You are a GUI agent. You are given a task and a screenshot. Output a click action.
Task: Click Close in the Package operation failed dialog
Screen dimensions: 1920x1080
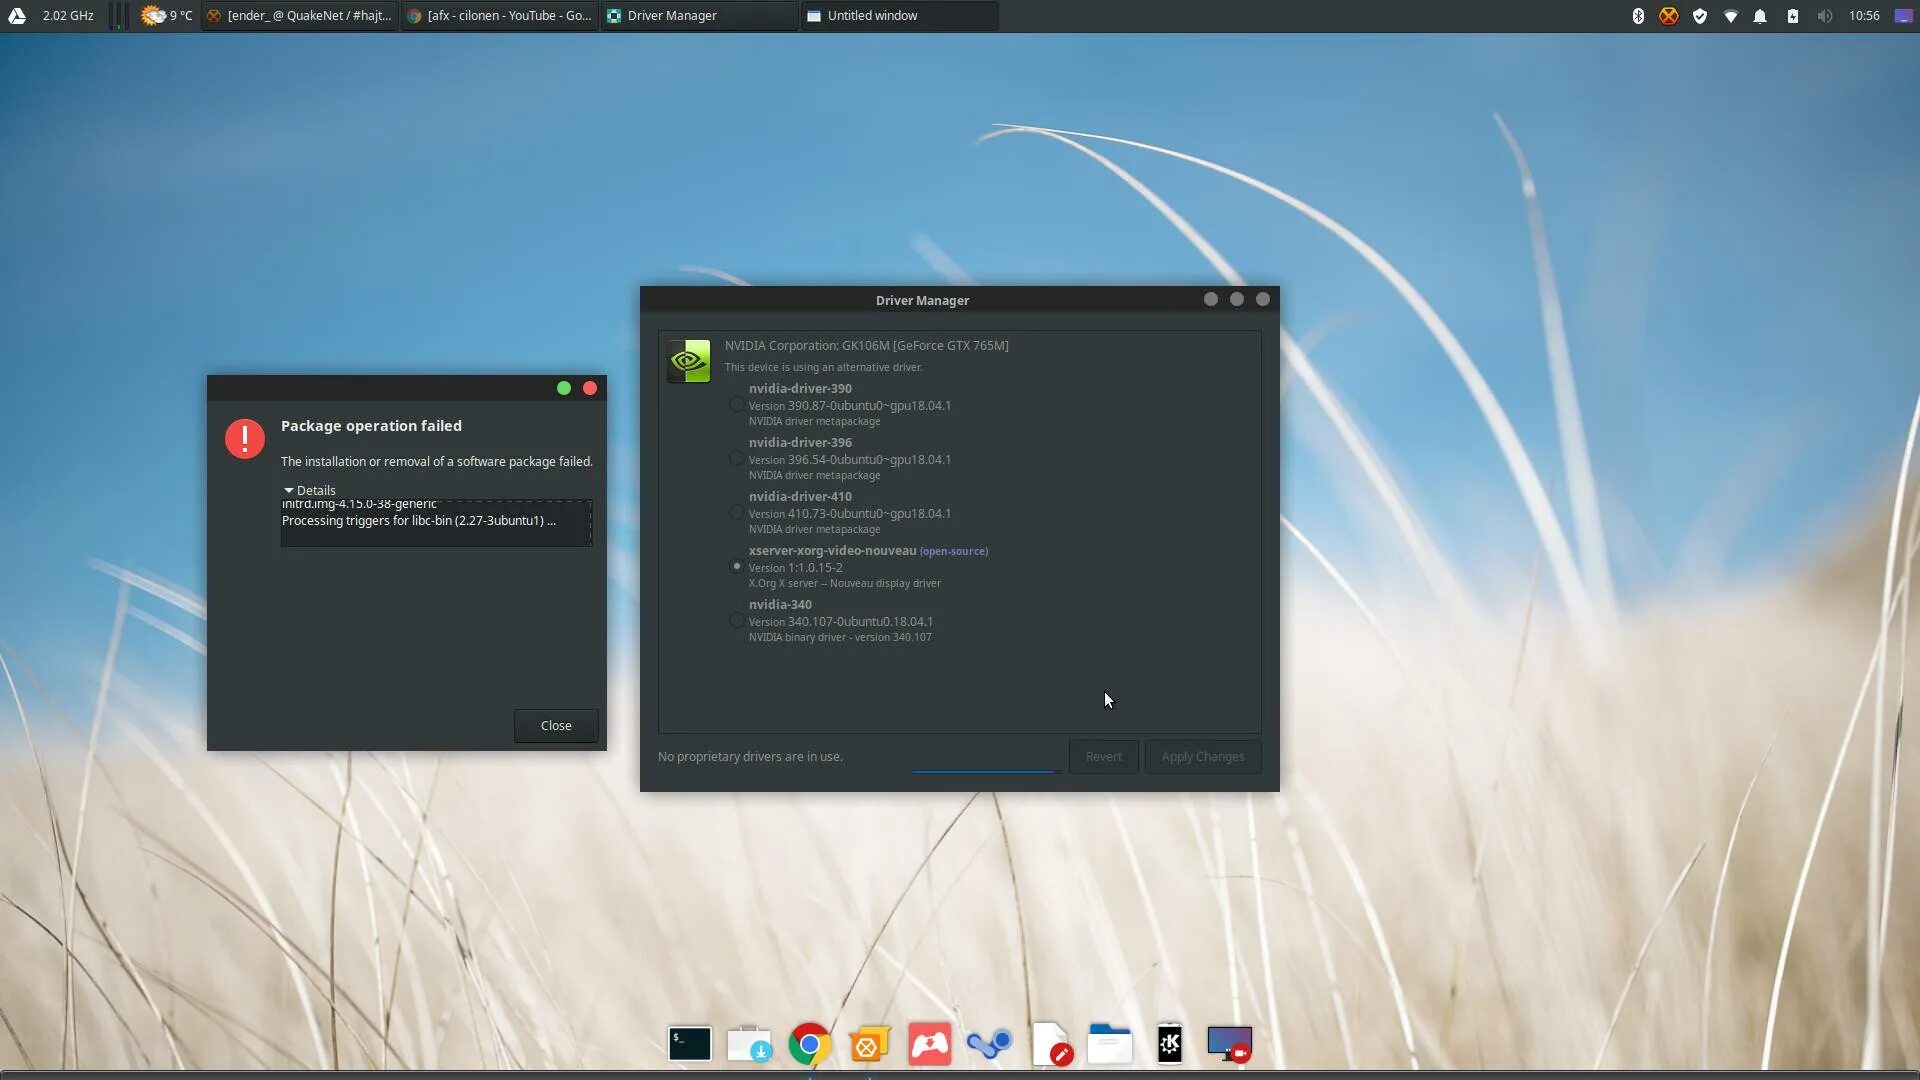point(556,726)
